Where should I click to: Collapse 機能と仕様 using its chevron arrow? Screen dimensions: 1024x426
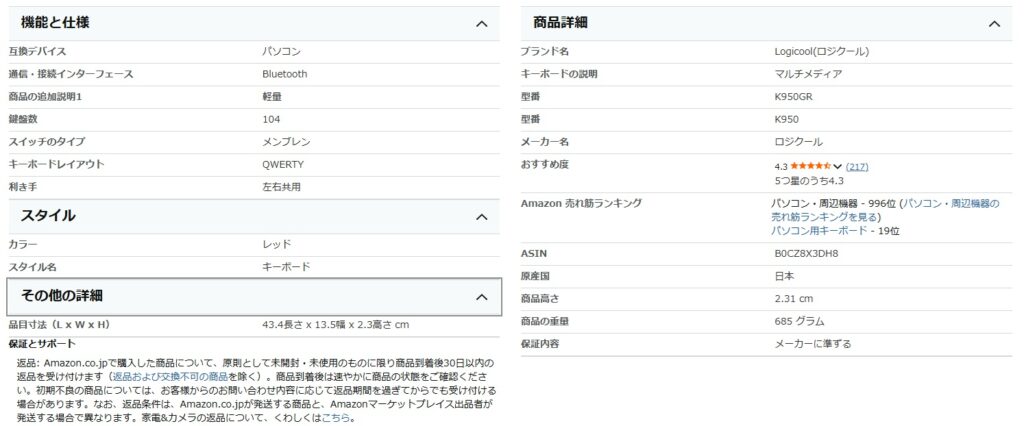481,23
